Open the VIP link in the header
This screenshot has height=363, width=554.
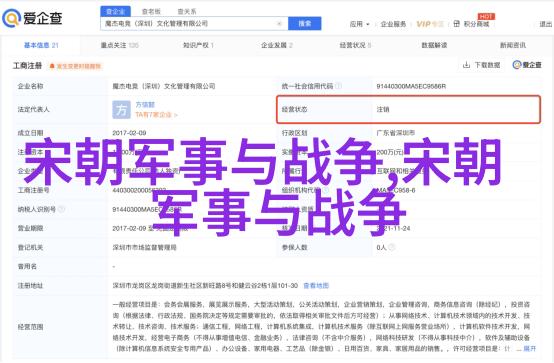pyautogui.click(x=430, y=24)
